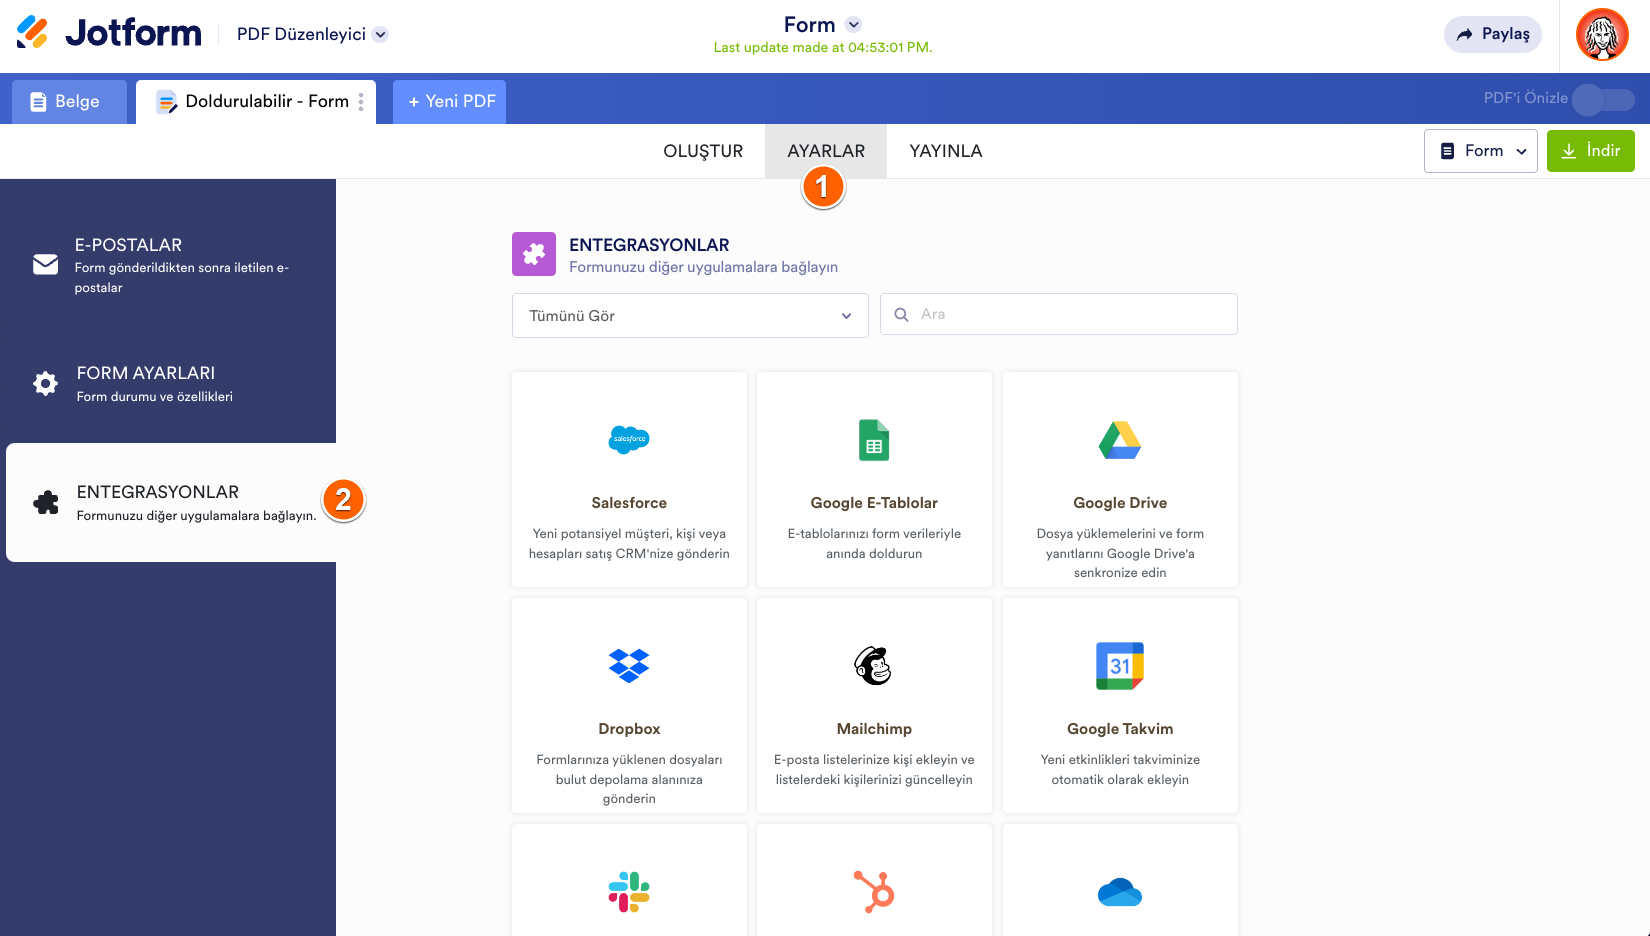This screenshot has height=936, width=1650.
Task: Click the PDF Düzenleyici label
Action: 301,34
